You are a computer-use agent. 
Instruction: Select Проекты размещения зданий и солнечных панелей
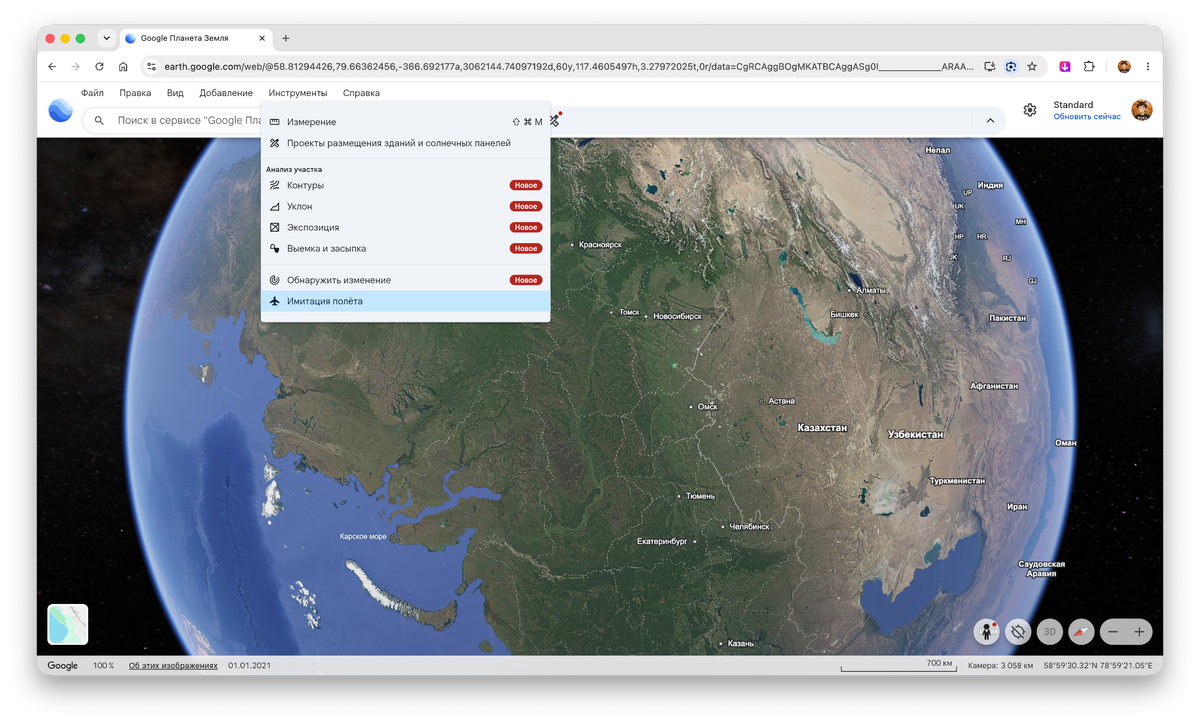pos(405,143)
